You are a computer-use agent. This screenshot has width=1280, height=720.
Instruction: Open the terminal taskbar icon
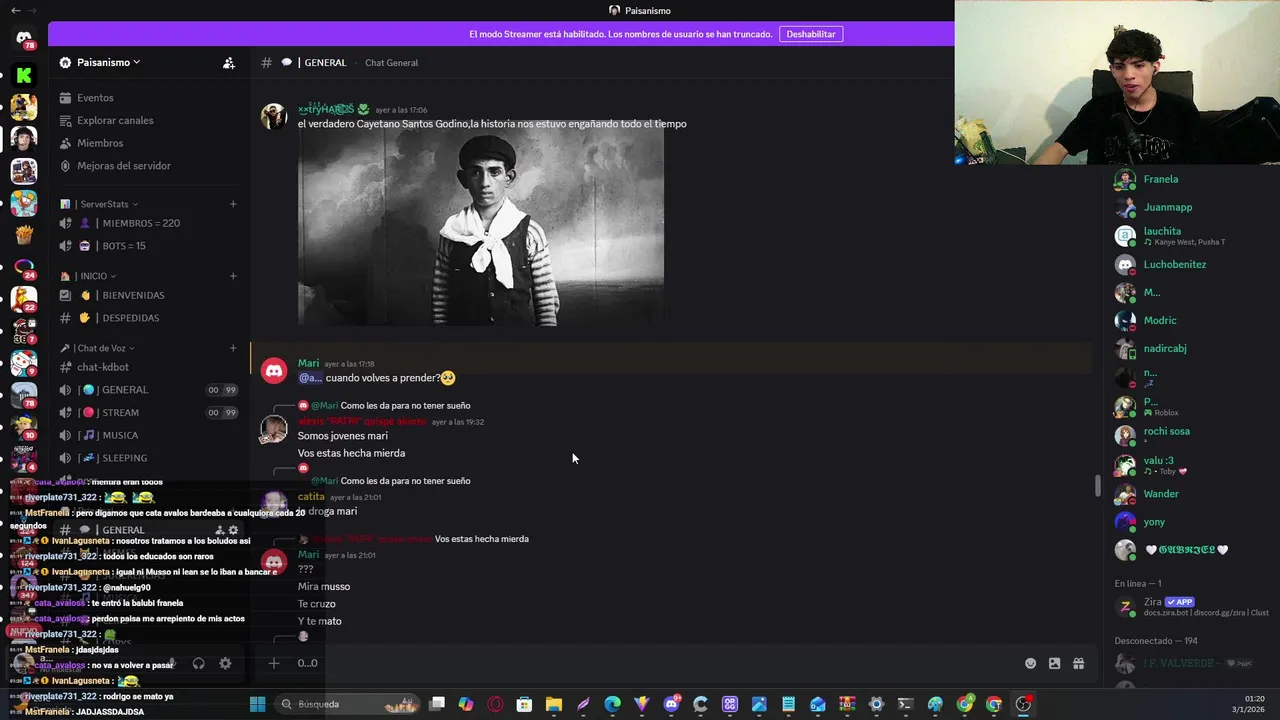906,704
